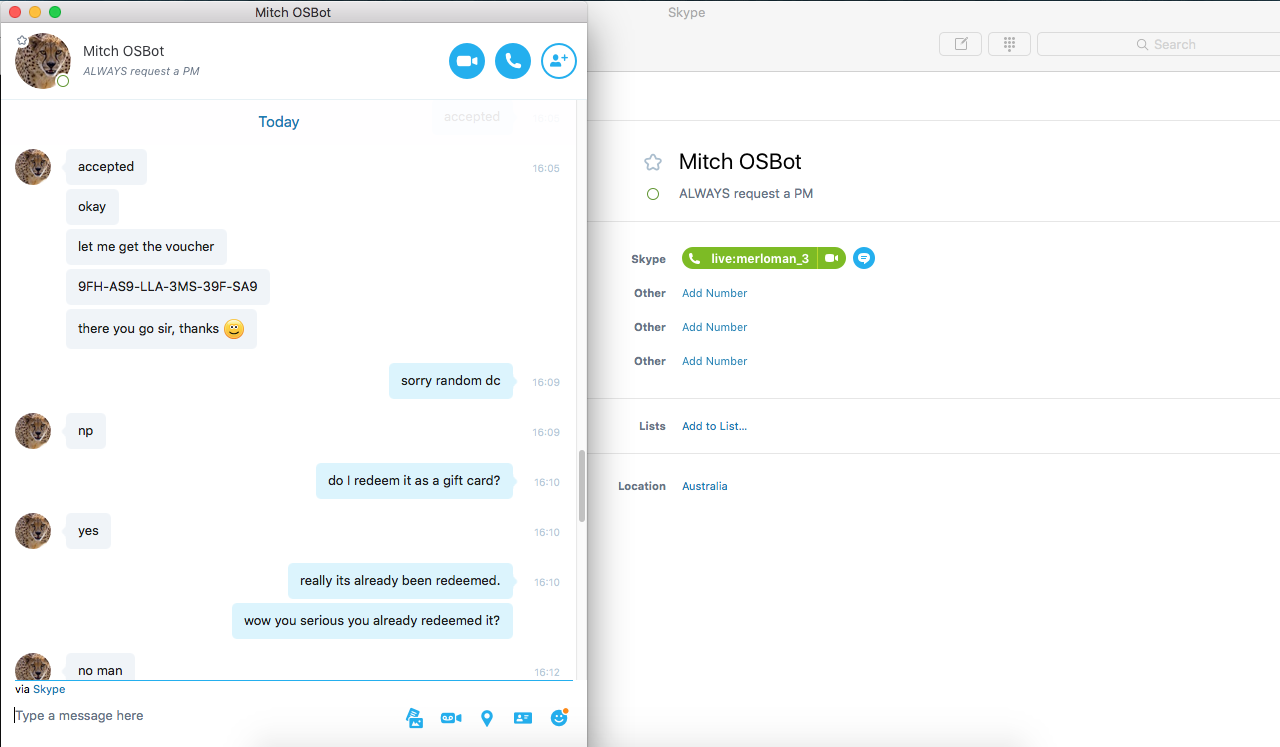Click 'wow you serious you already redeemed it?' message
1280x747 pixels.
[372, 621]
